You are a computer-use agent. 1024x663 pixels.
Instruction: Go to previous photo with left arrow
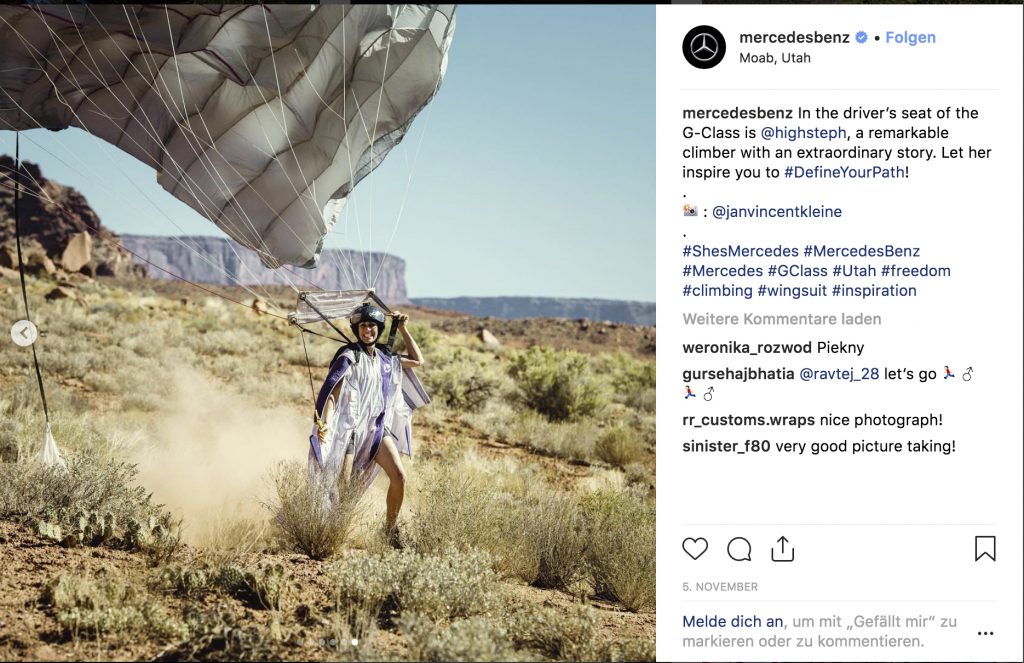tap(24, 333)
